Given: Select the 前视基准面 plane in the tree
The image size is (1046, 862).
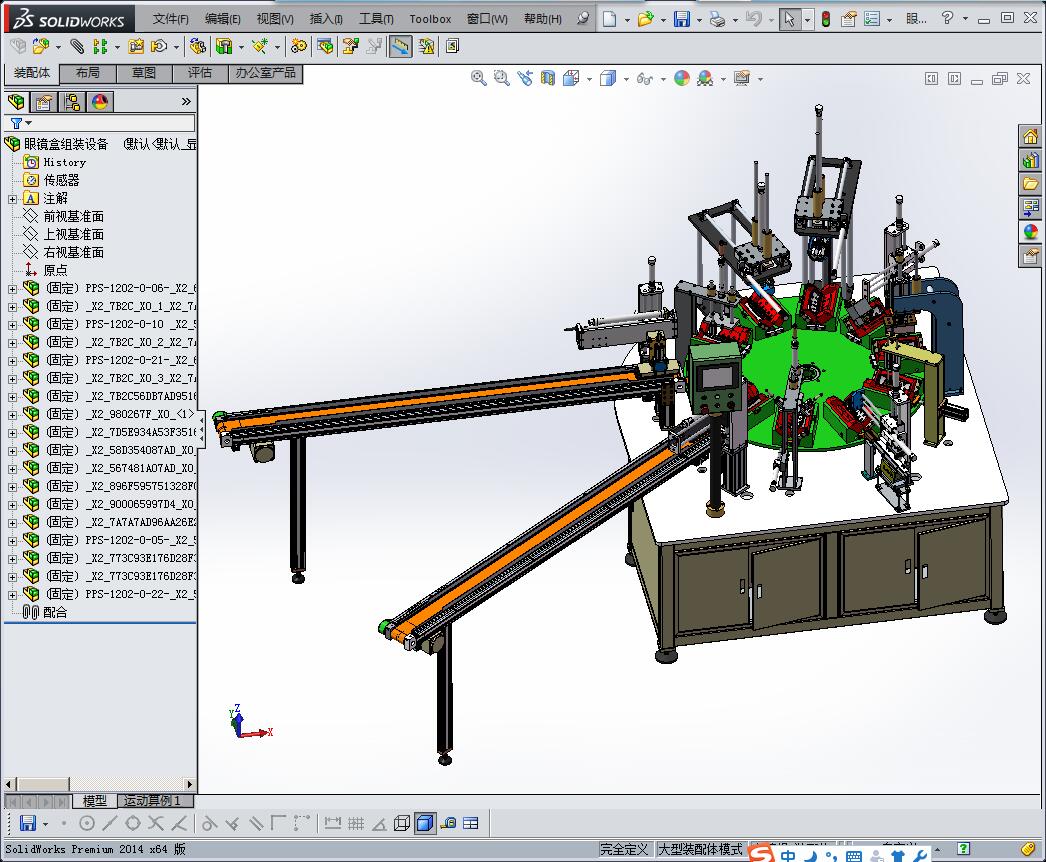Looking at the screenshot, I should click(x=73, y=216).
